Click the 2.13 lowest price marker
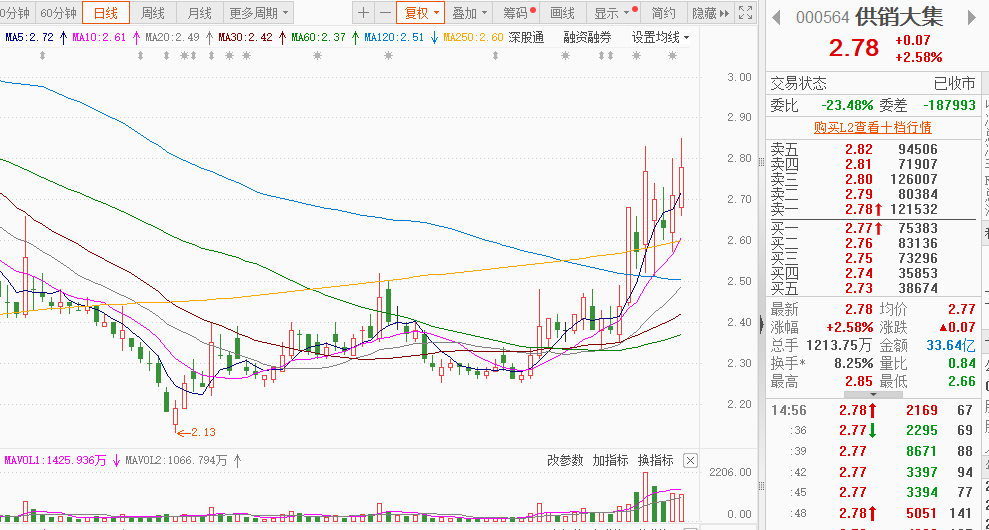The width and height of the screenshot is (989, 530). tap(196, 432)
